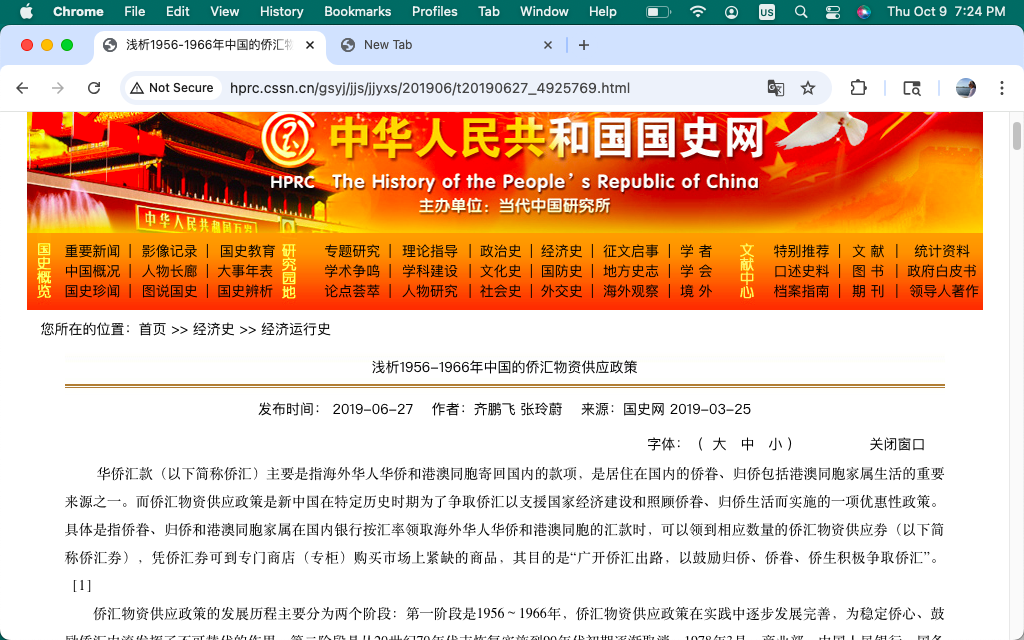The height and width of the screenshot is (640, 1024).
Task: Open the Google Translate icon in address bar
Action: [776, 88]
